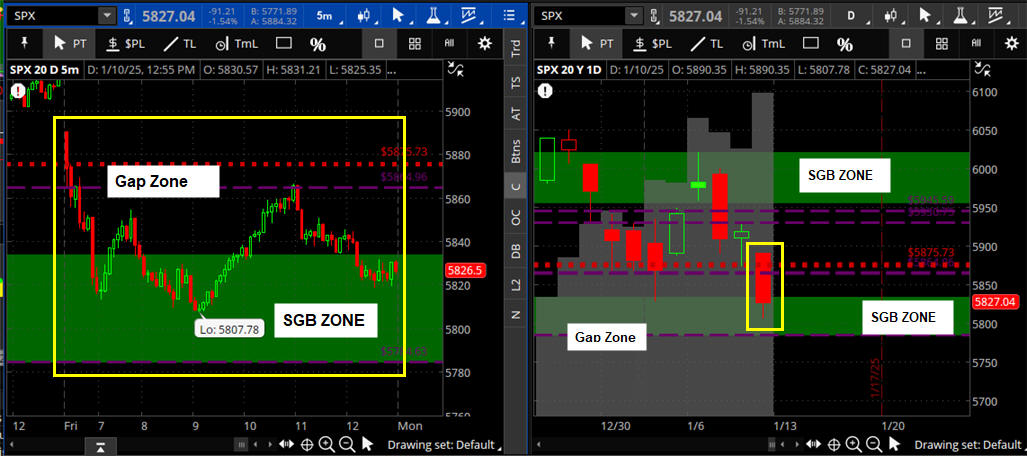
Task: Zoom in on the left chart
Action: (326, 445)
